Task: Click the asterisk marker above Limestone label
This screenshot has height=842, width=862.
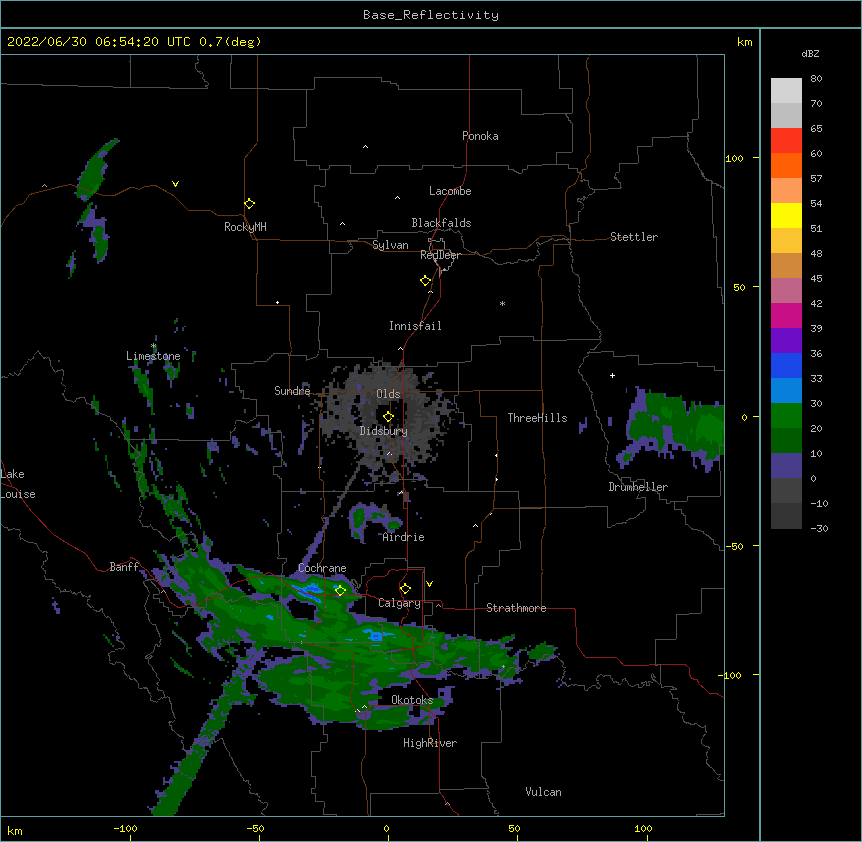Action: click(x=154, y=346)
